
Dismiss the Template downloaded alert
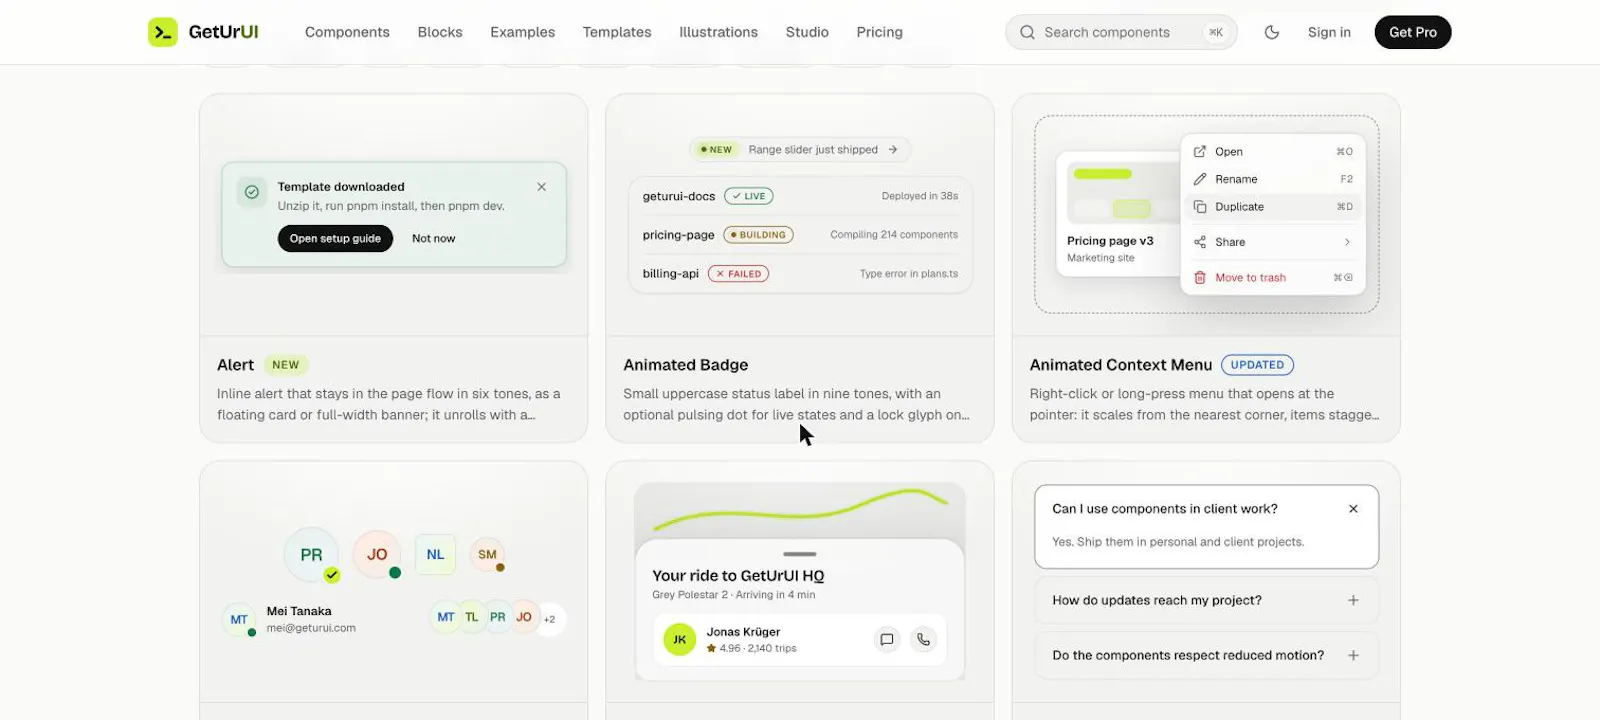coord(541,187)
